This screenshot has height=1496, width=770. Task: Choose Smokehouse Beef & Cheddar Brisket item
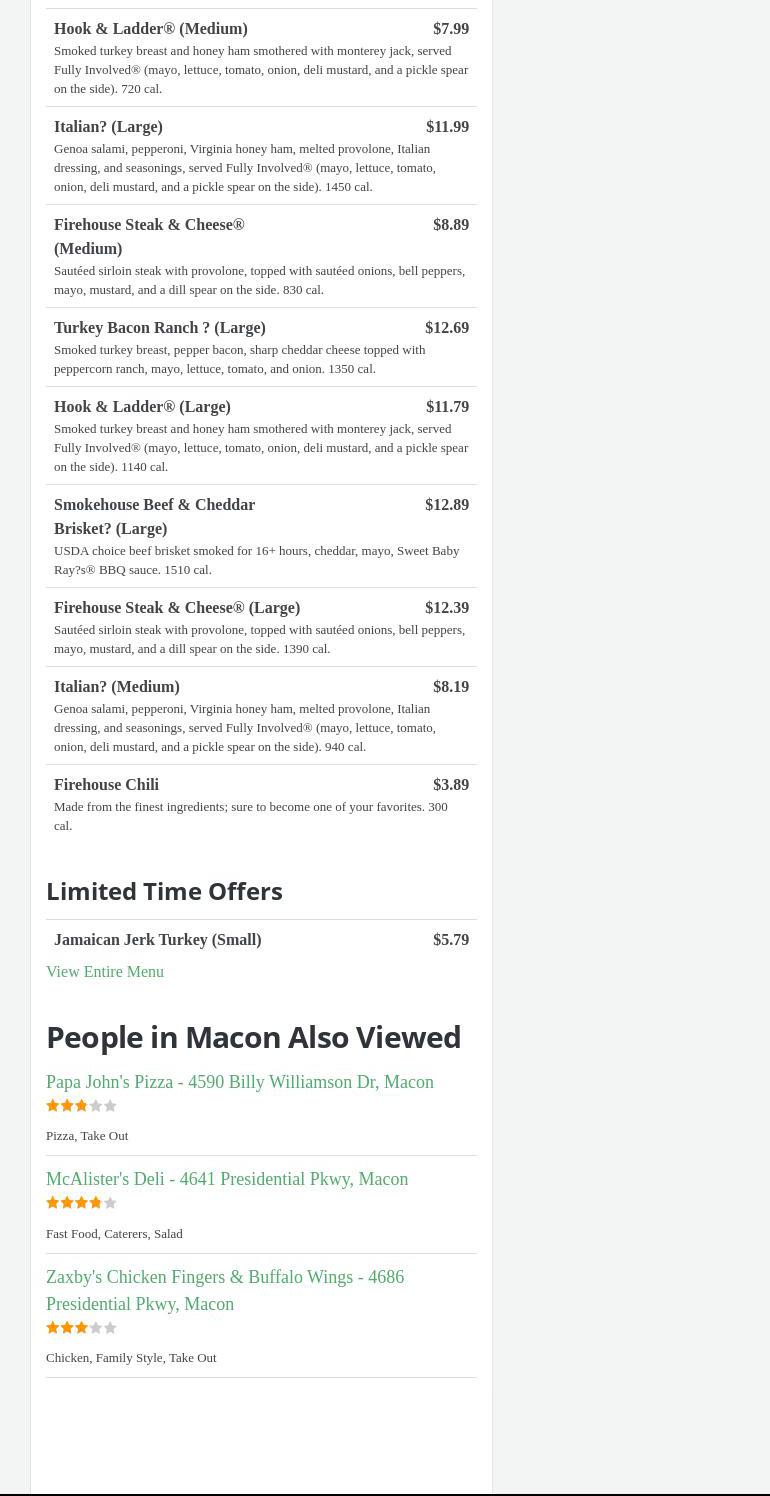[154, 516]
